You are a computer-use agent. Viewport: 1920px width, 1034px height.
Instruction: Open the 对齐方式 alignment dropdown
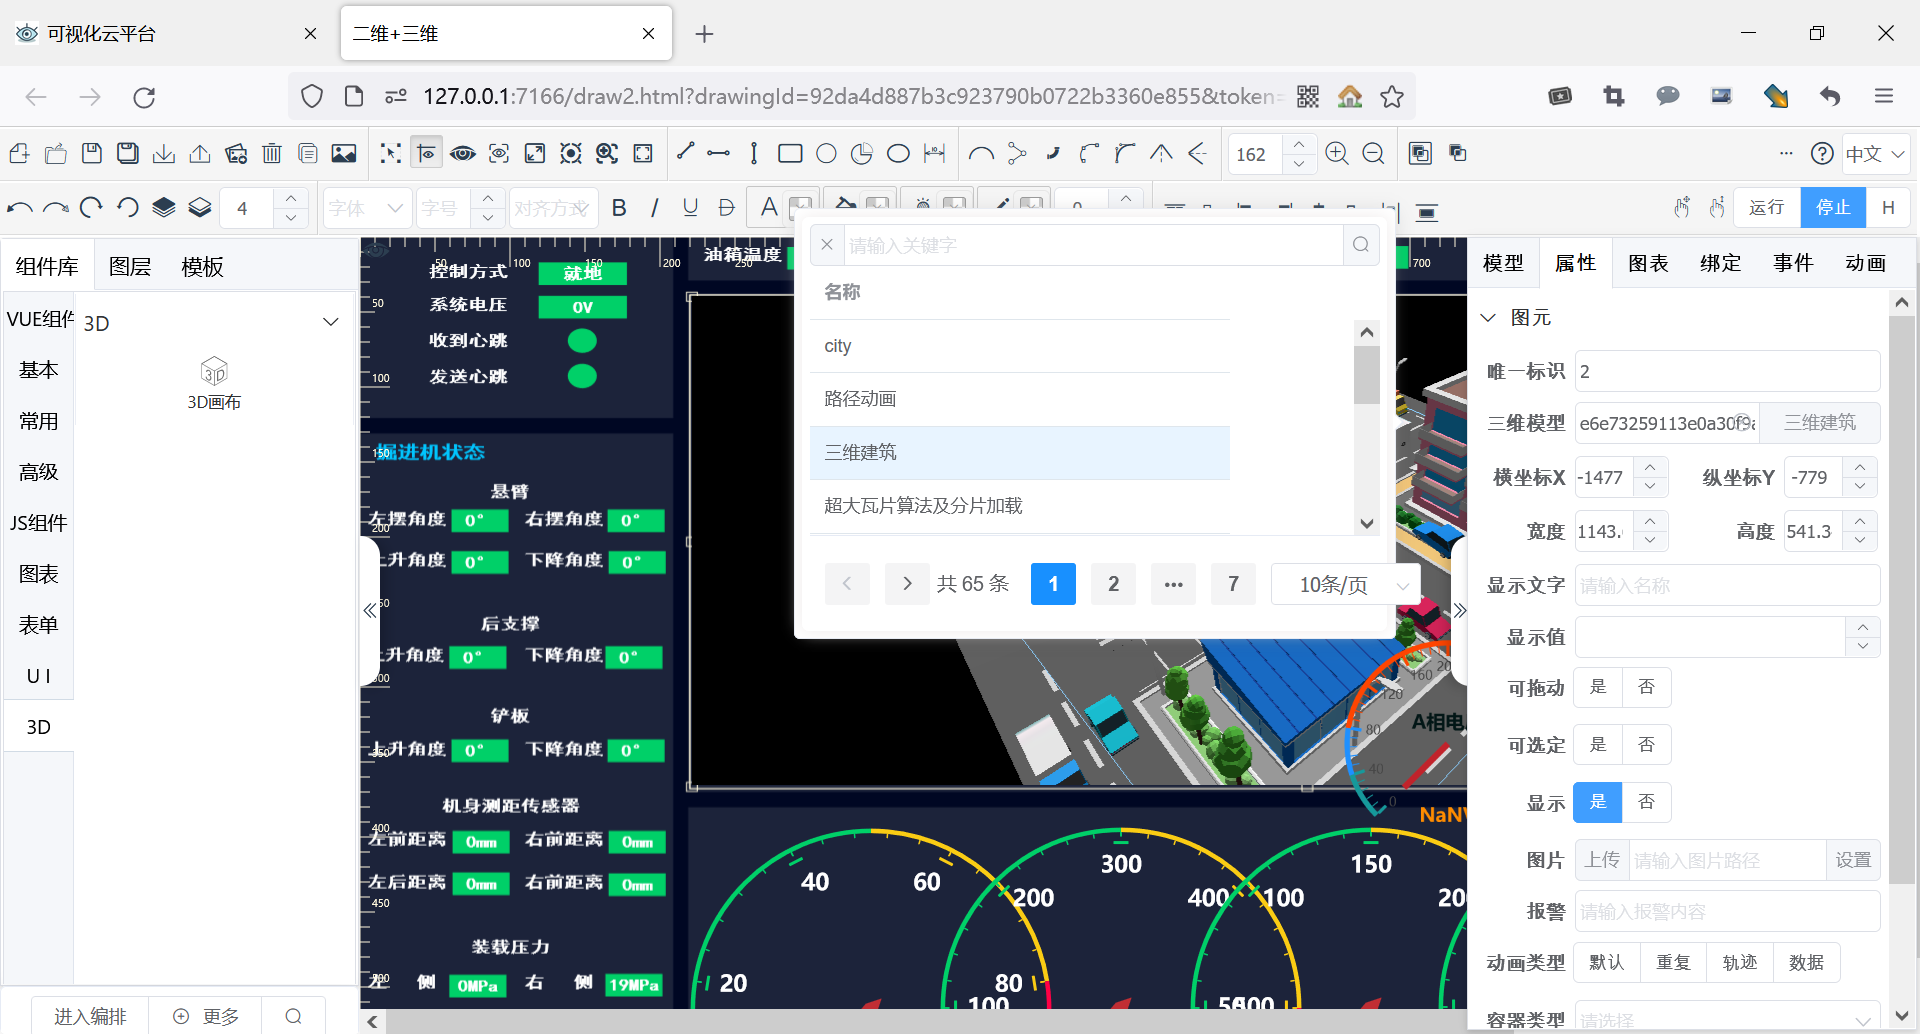(x=553, y=208)
